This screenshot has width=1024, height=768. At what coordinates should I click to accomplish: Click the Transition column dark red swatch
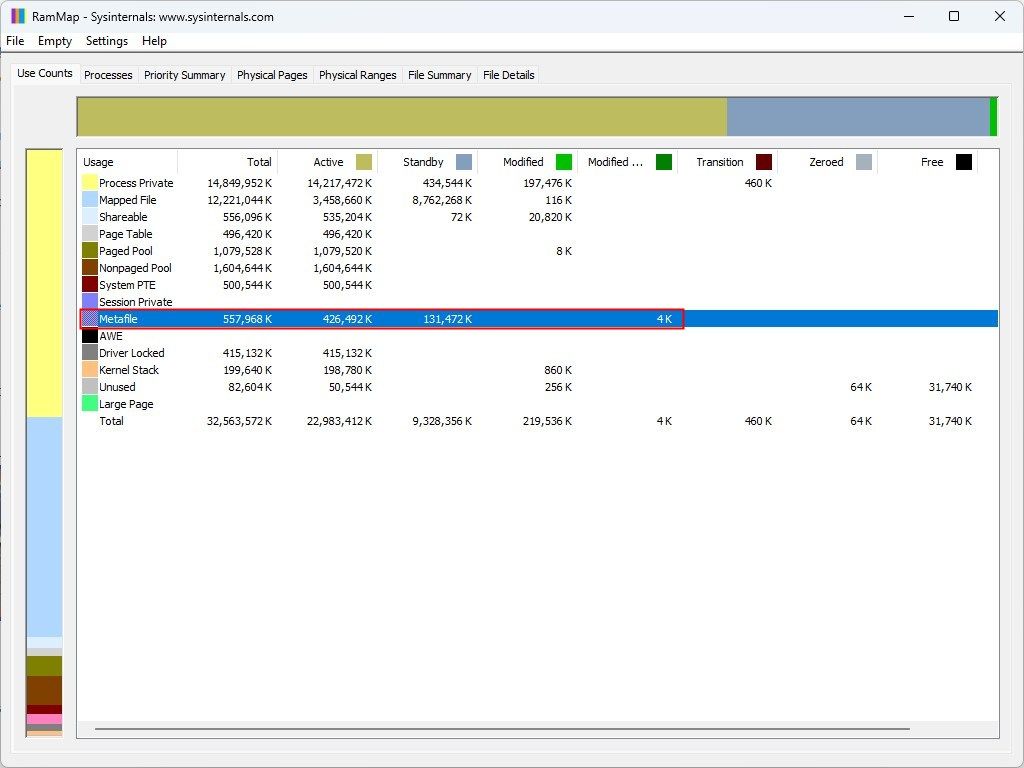pos(763,162)
